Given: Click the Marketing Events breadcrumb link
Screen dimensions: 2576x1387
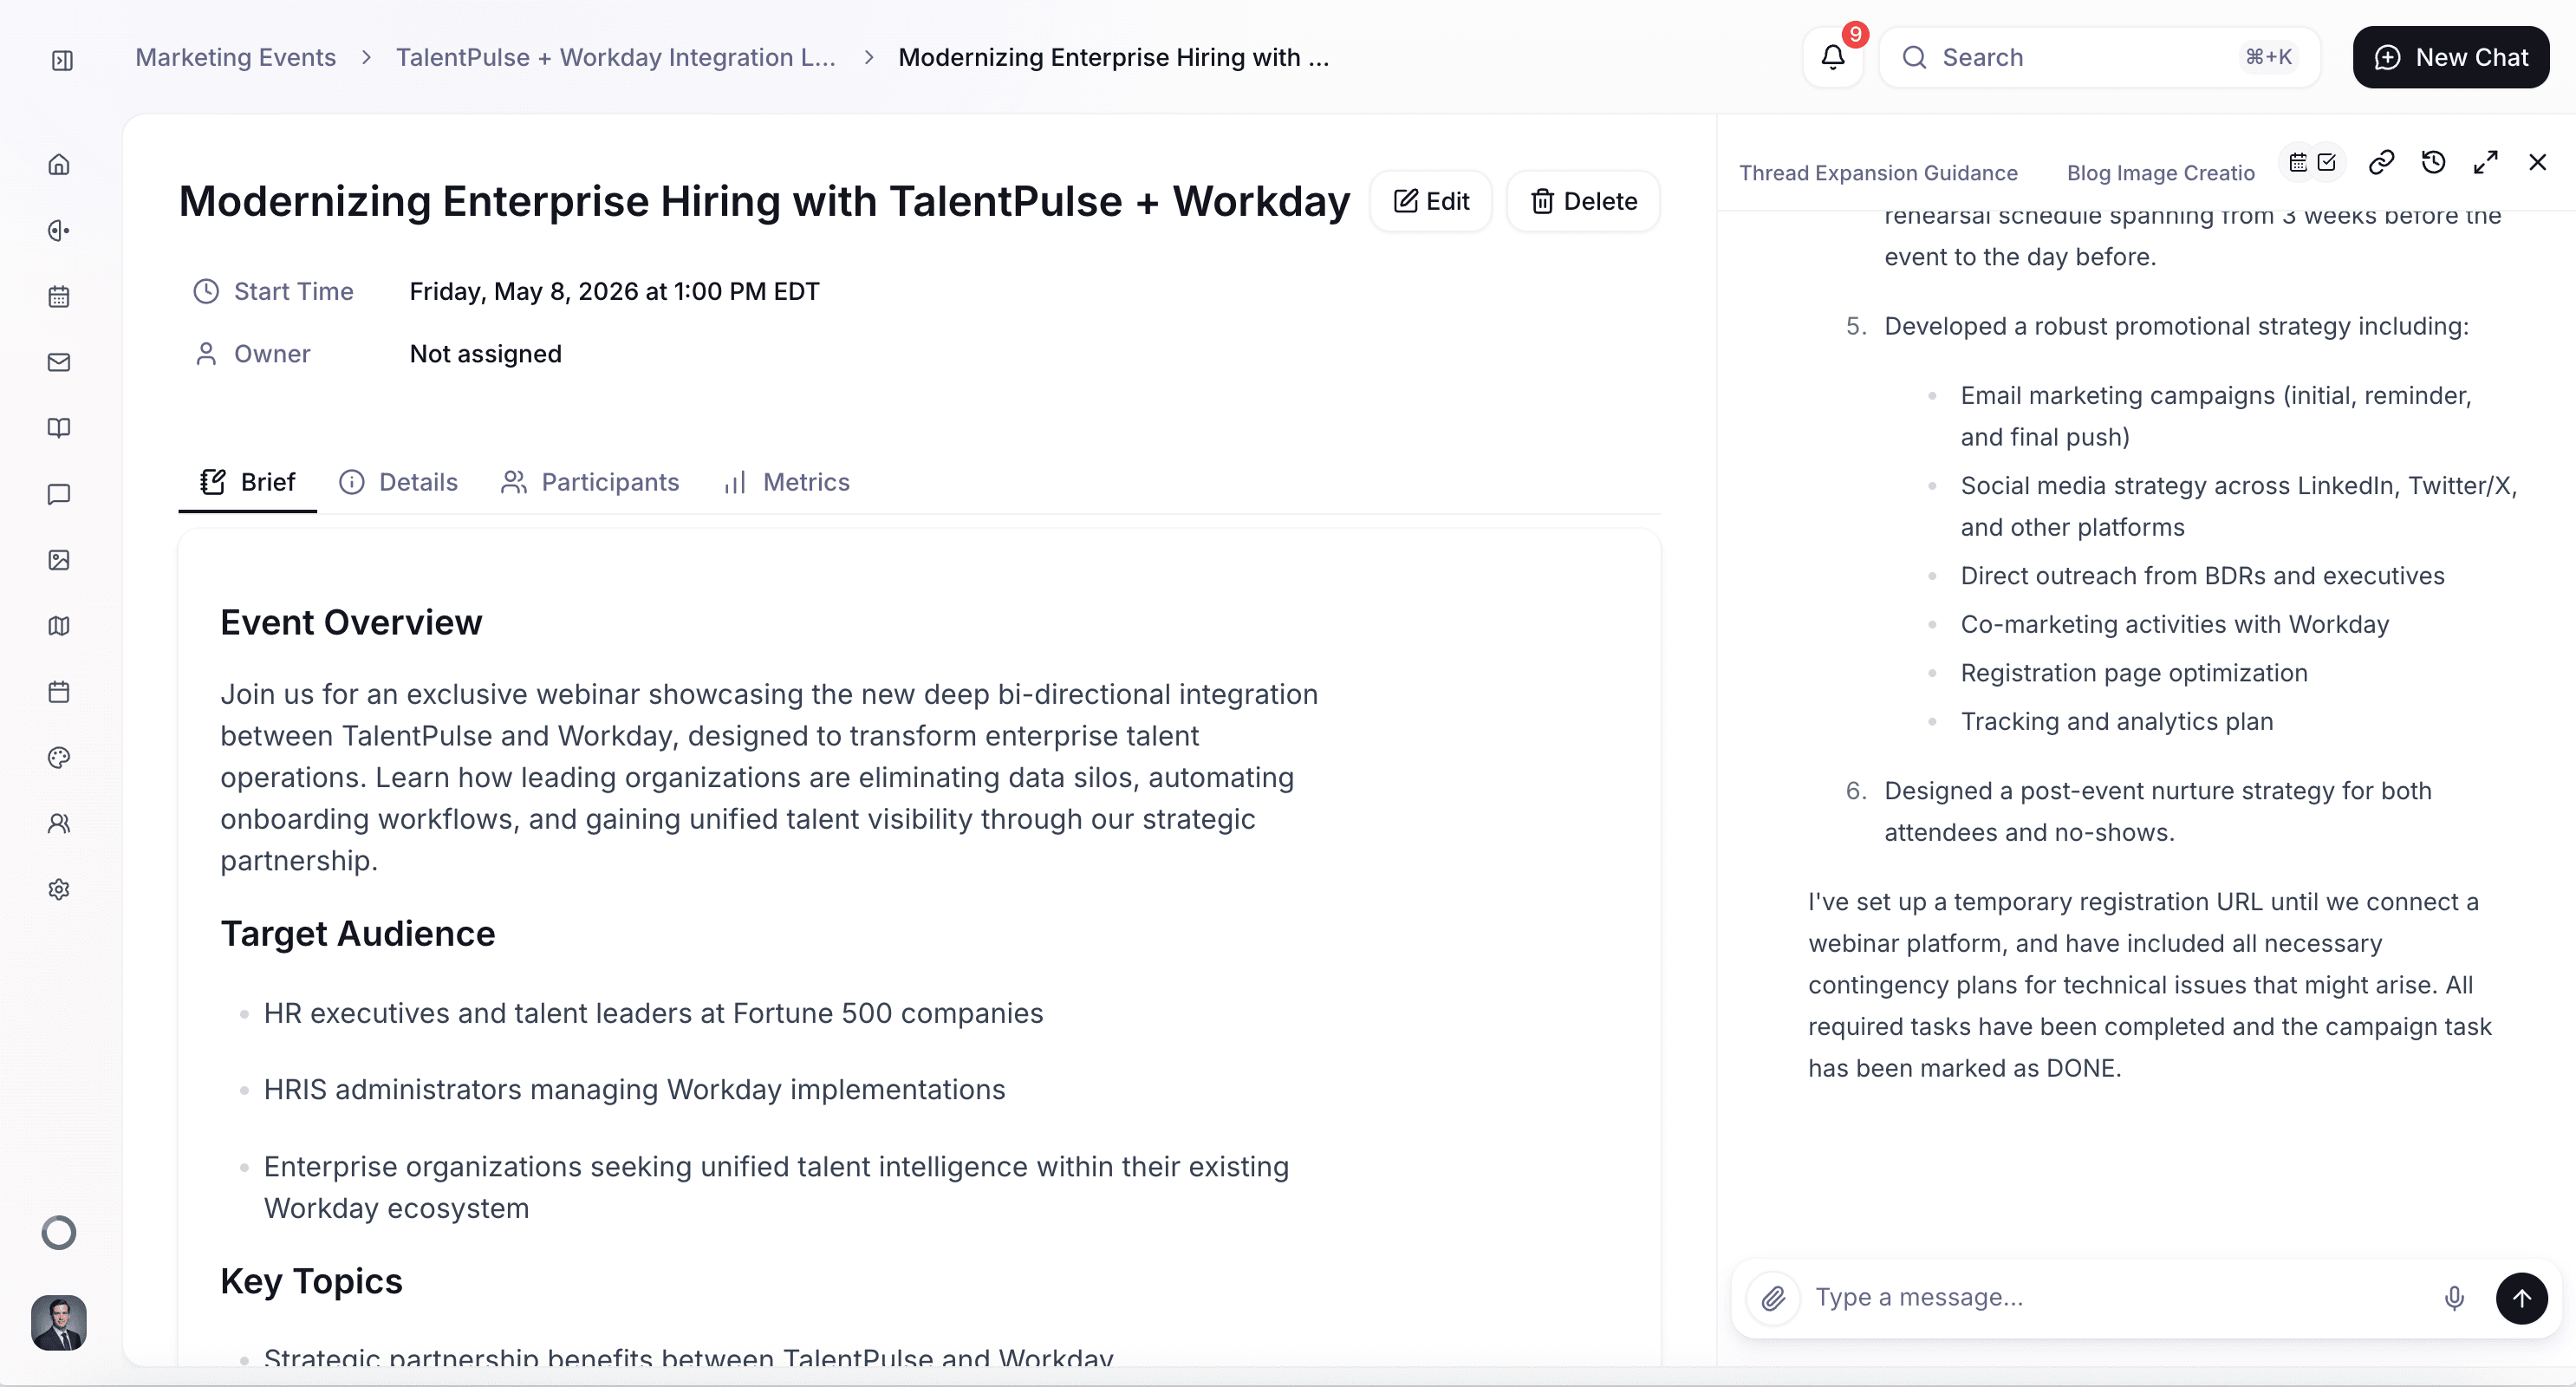Looking at the screenshot, I should pyautogui.click(x=235, y=57).
